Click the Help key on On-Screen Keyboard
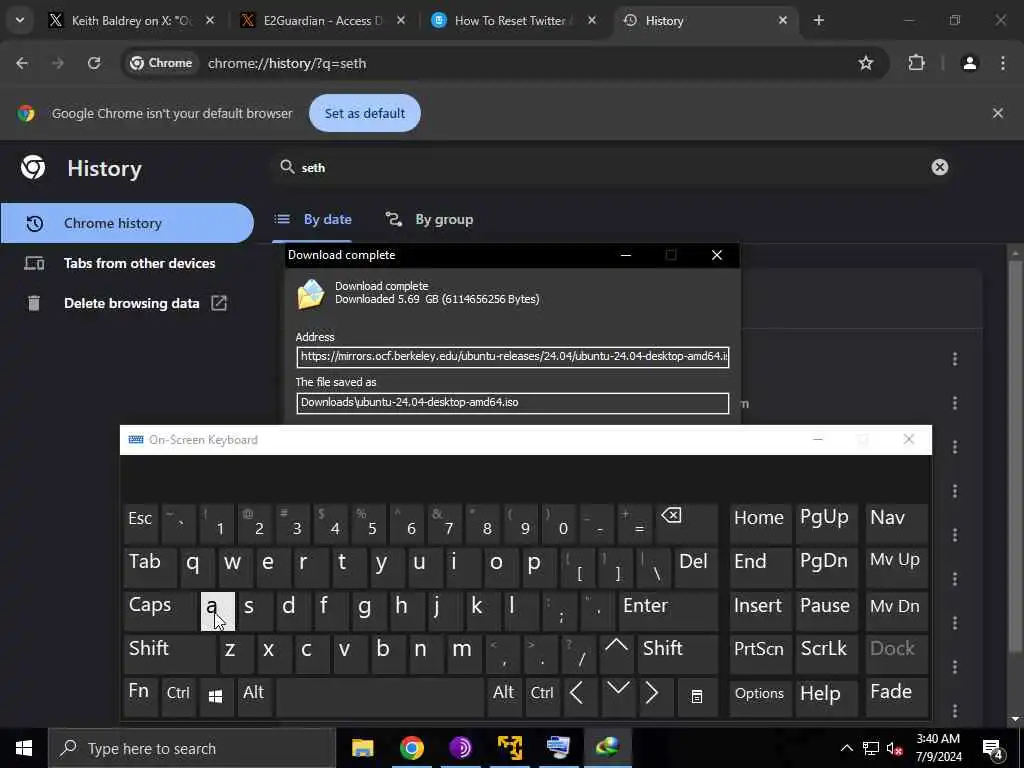The width and height of the screenshot is (1024, 768). (x=826, y=697)
